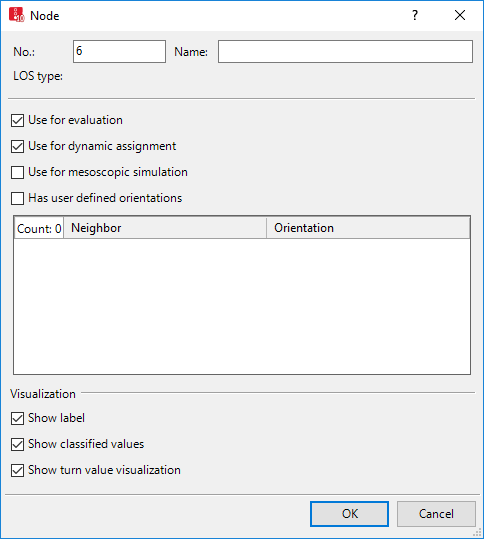Select the Neighbor column header

point(165,228)
